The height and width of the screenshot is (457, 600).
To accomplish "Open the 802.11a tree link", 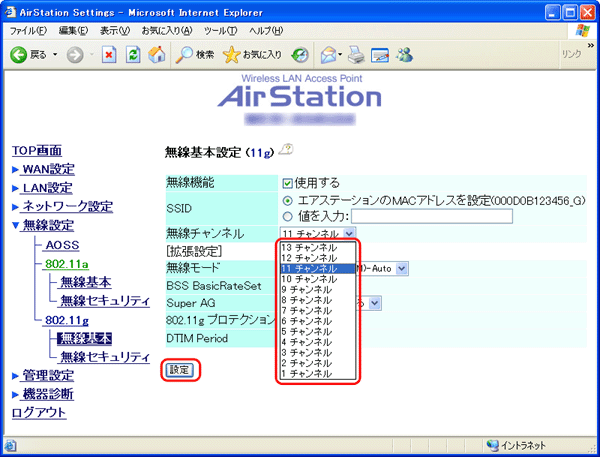I will click(67, 264).
